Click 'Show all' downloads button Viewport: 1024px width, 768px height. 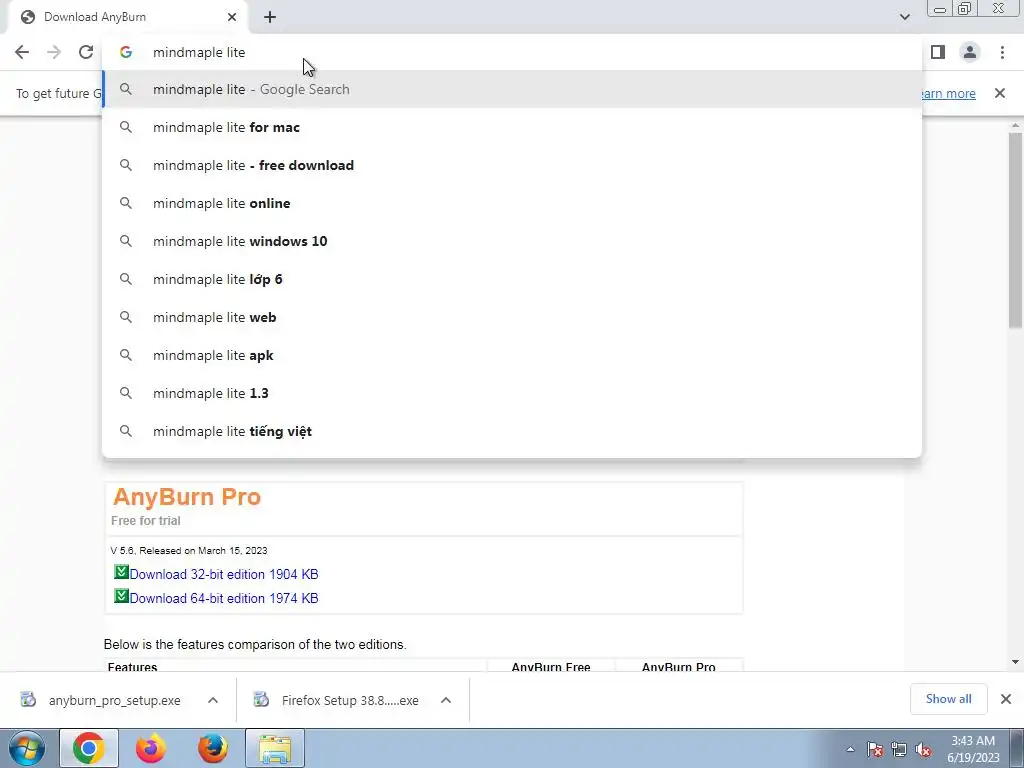949,699
